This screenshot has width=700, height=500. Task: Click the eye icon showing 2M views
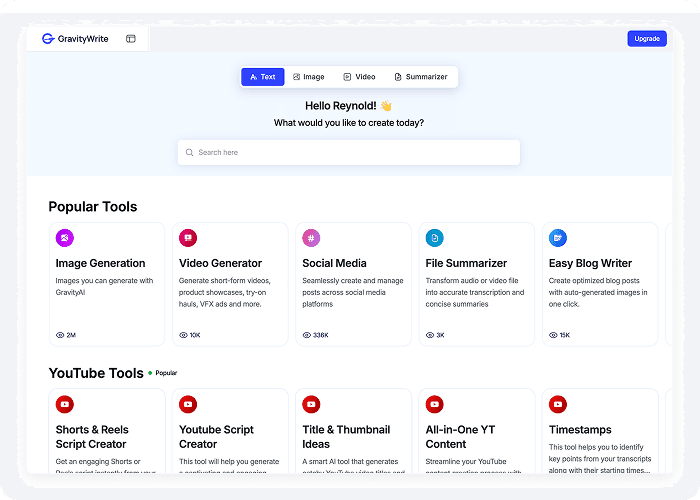pyautogui.click(x=60, y=335)
